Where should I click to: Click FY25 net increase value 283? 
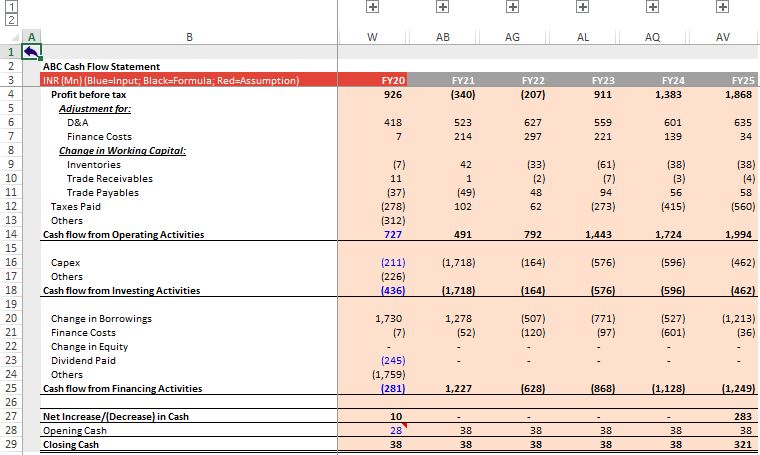724,416
